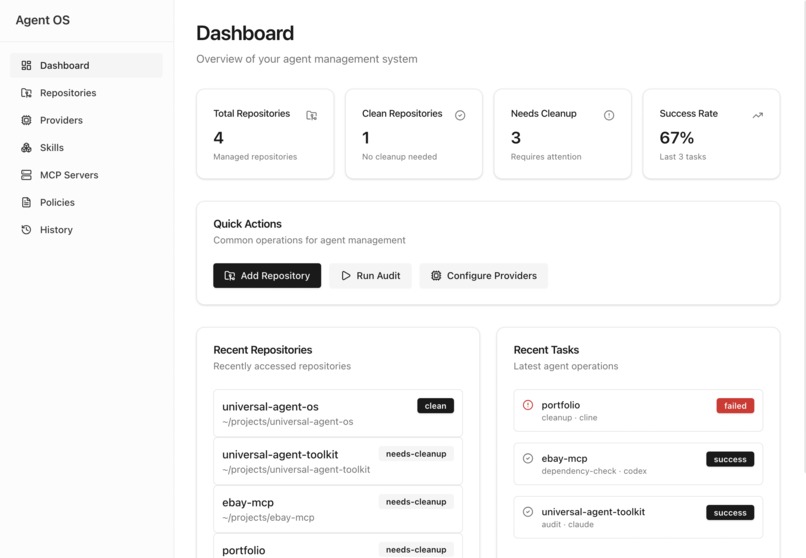This screenshot has height=558, width=806.
Task: Click the Policies document icon in sidebar
Action: click(x=26, y=202)
